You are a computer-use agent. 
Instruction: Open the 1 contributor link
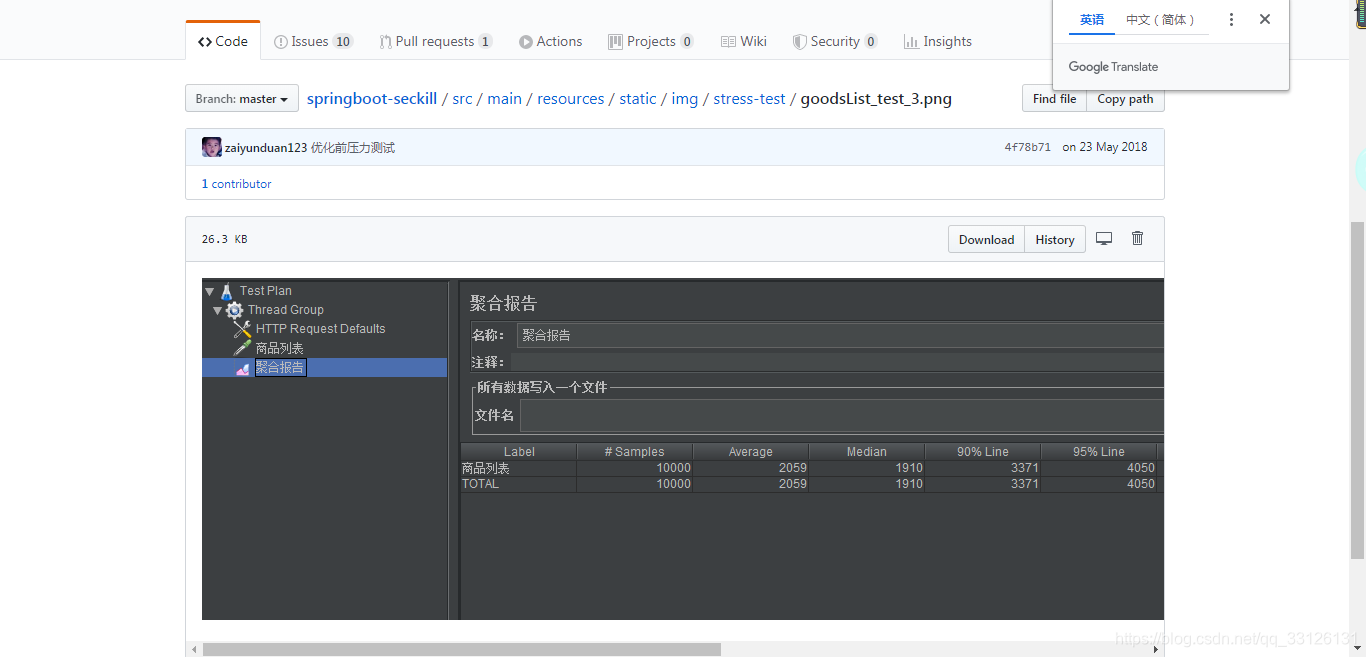tap(236, 183)
